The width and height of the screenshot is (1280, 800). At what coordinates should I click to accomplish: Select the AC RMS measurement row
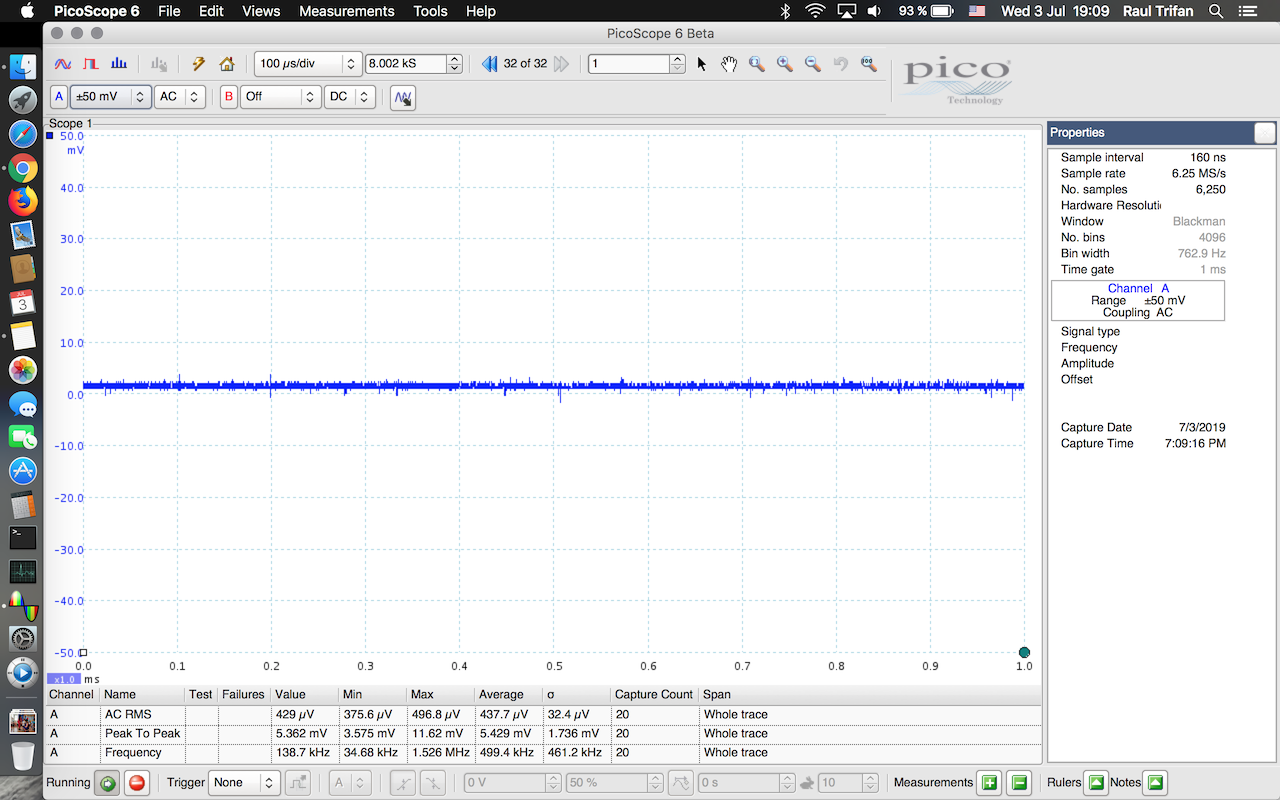[x=544, y=715]
